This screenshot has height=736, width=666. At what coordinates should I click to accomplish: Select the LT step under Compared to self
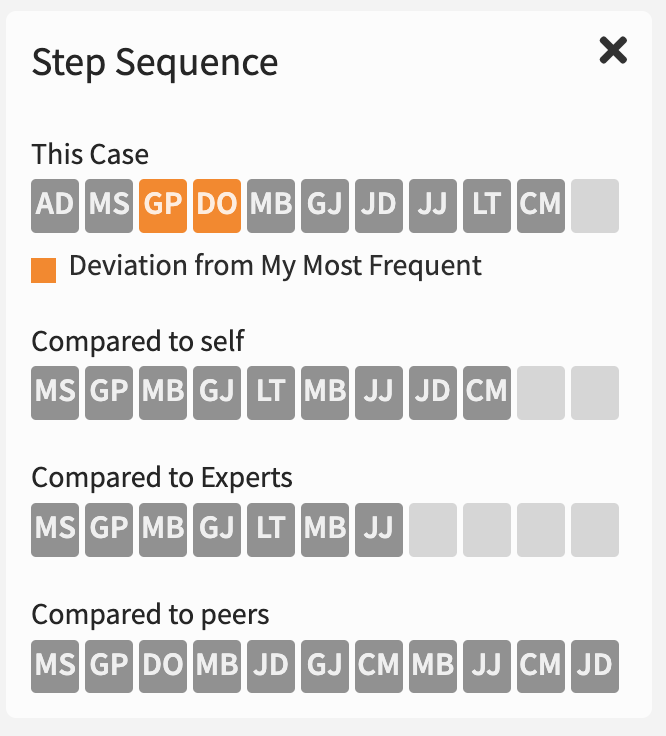[271, 392]
